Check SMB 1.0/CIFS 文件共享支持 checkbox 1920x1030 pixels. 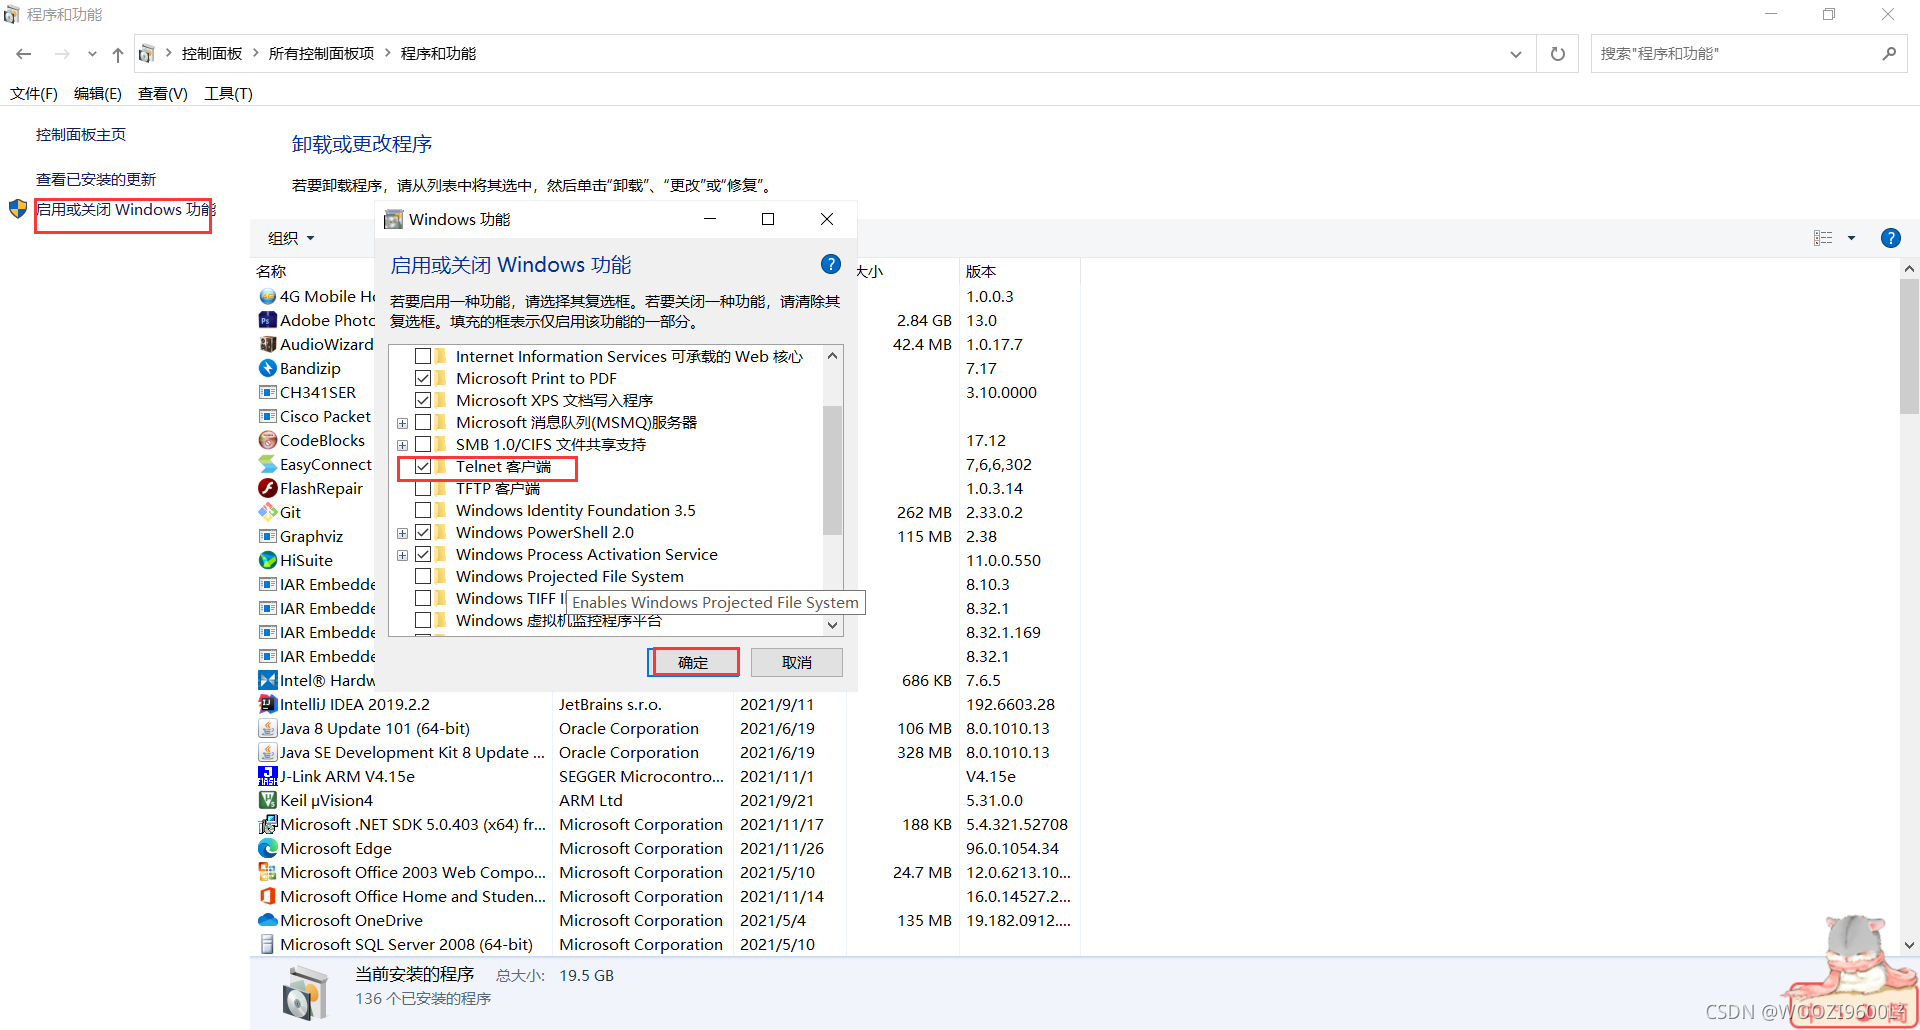(423, 444)
